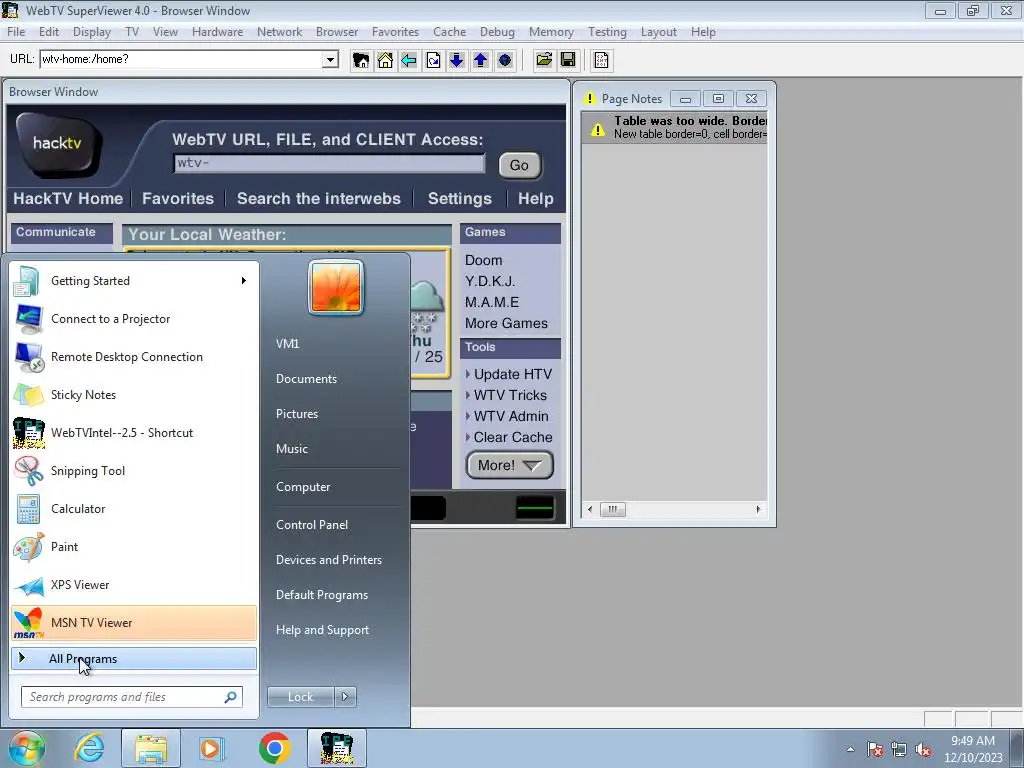Screen dimensions: 1024x768
Task: Click Search the interwebs link
Action: tap(319, 199)
